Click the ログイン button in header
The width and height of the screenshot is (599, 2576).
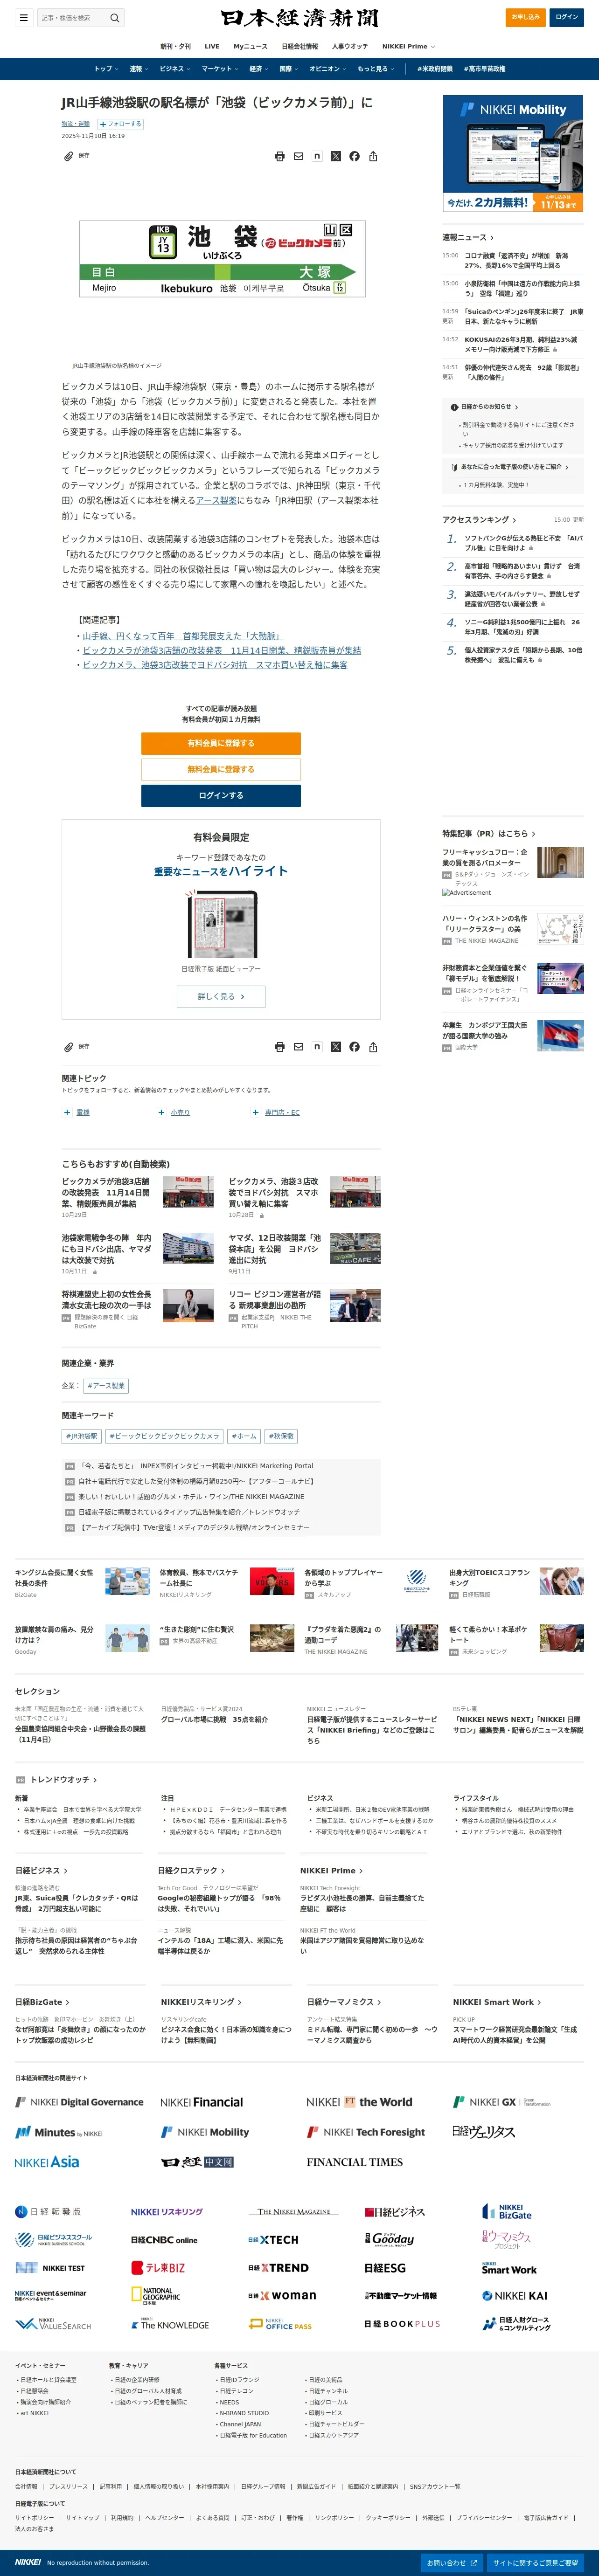click(567, 17)
